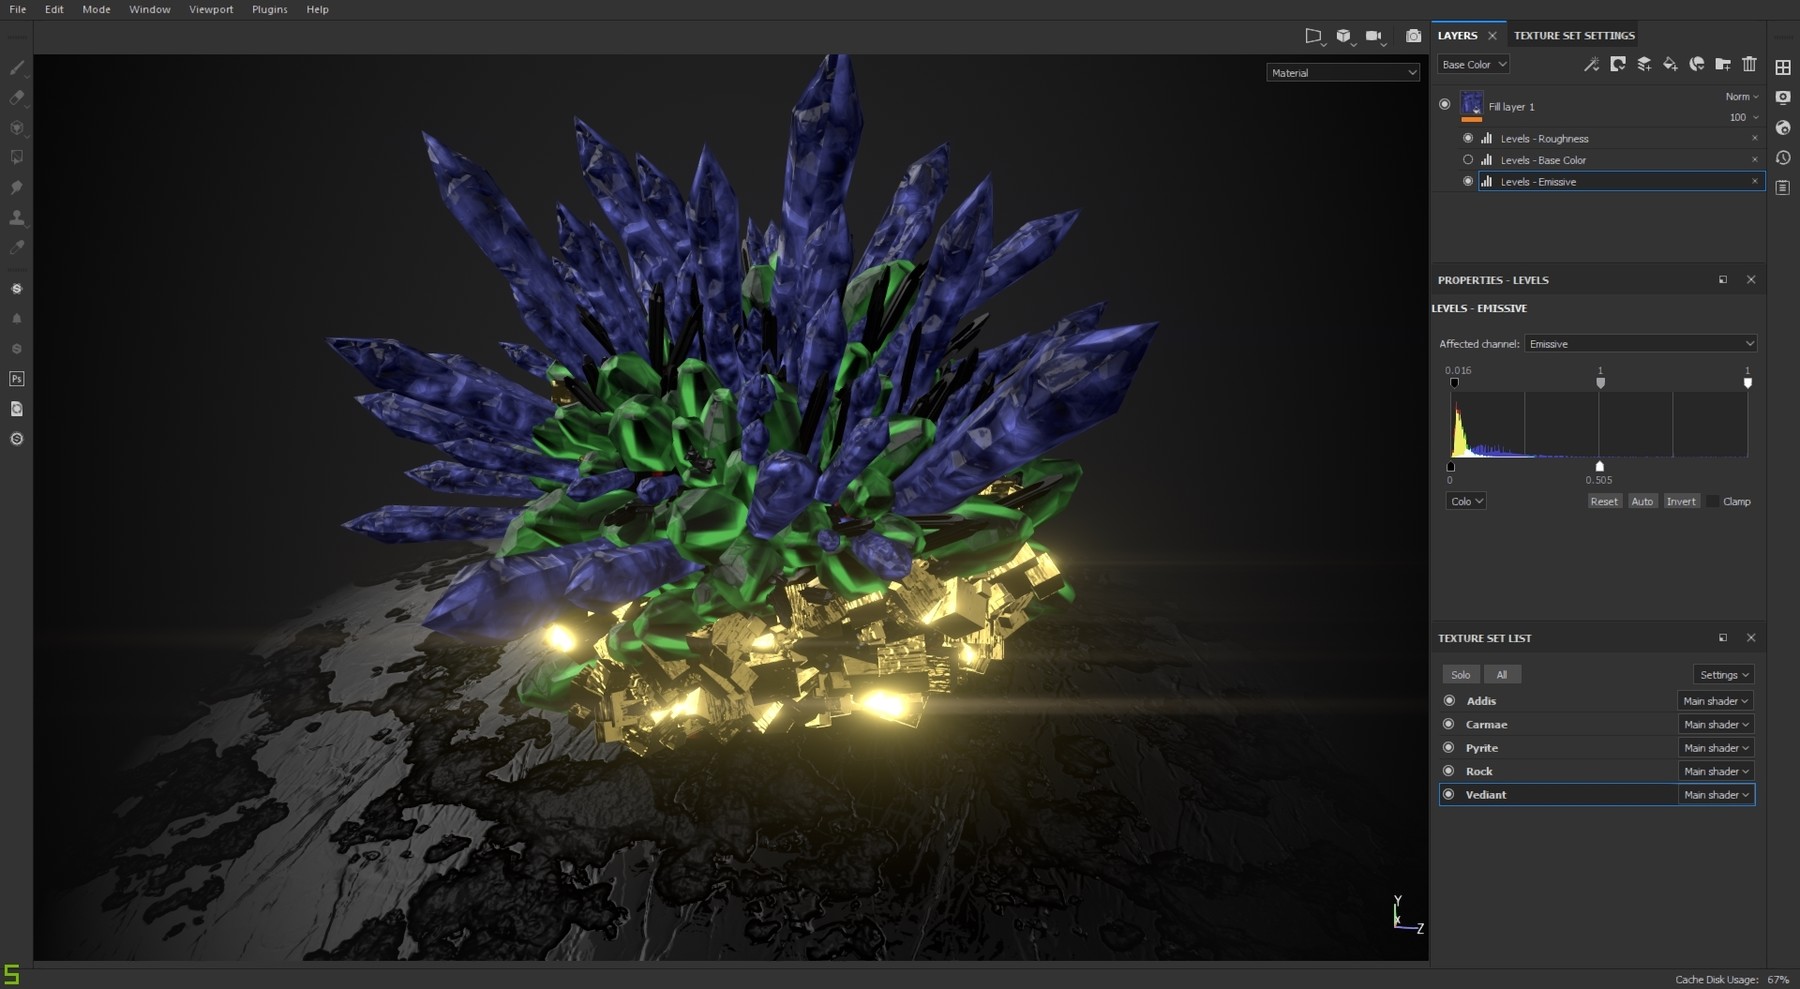Choose the Polygon Fill tool
The width and height of the screenshot is (1800, 989).
pyautogui.click(x=16, y=157)
